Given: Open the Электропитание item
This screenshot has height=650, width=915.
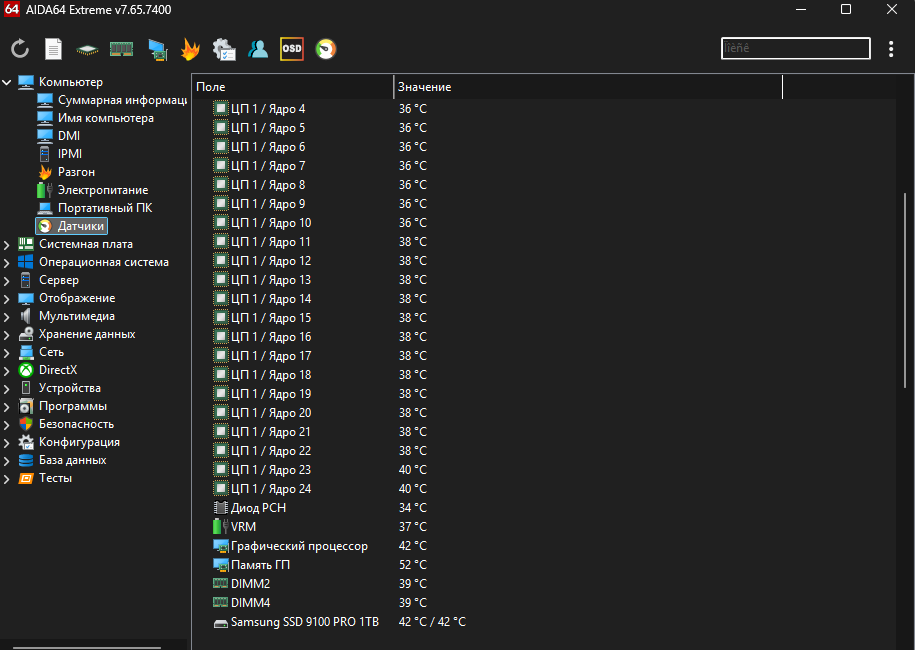Looking at the screenshot, I should pyautogui.click(x=93, y=190).
